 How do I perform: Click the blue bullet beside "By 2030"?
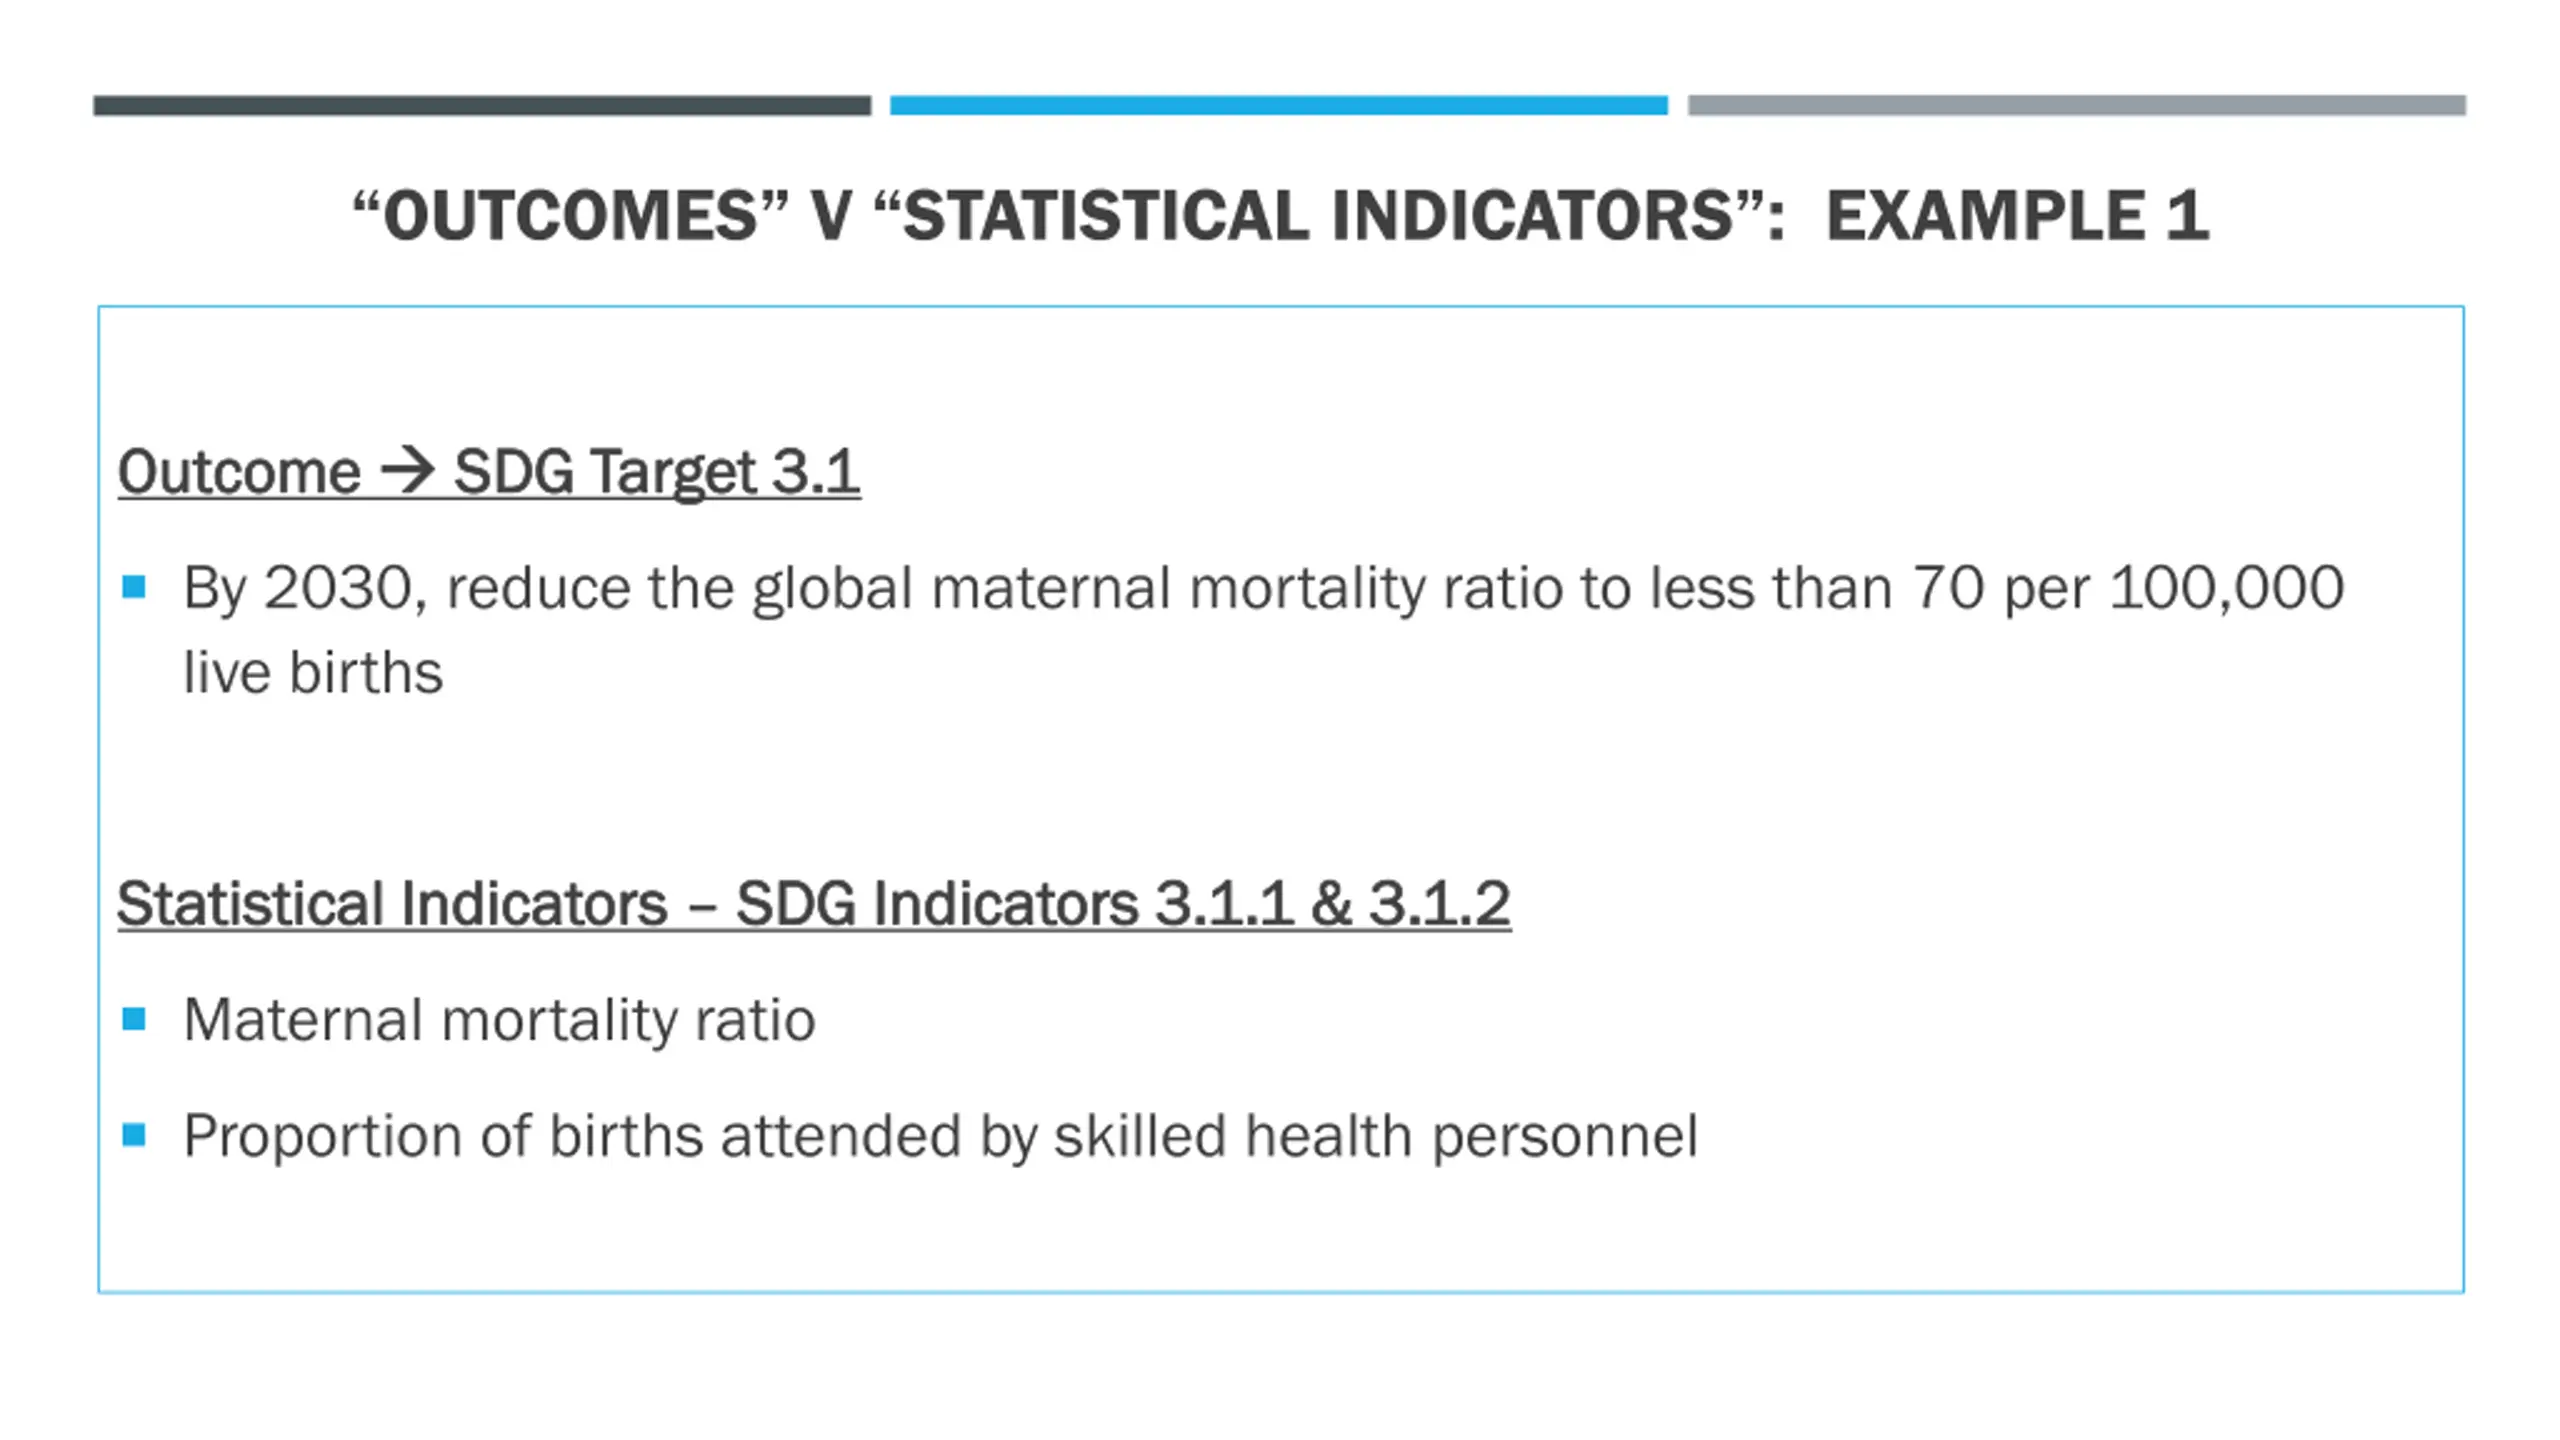click(x=134, y=586)
